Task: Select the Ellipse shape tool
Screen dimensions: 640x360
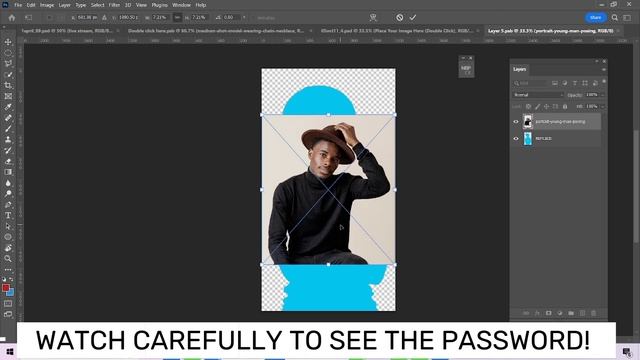Action: point(8,237)
